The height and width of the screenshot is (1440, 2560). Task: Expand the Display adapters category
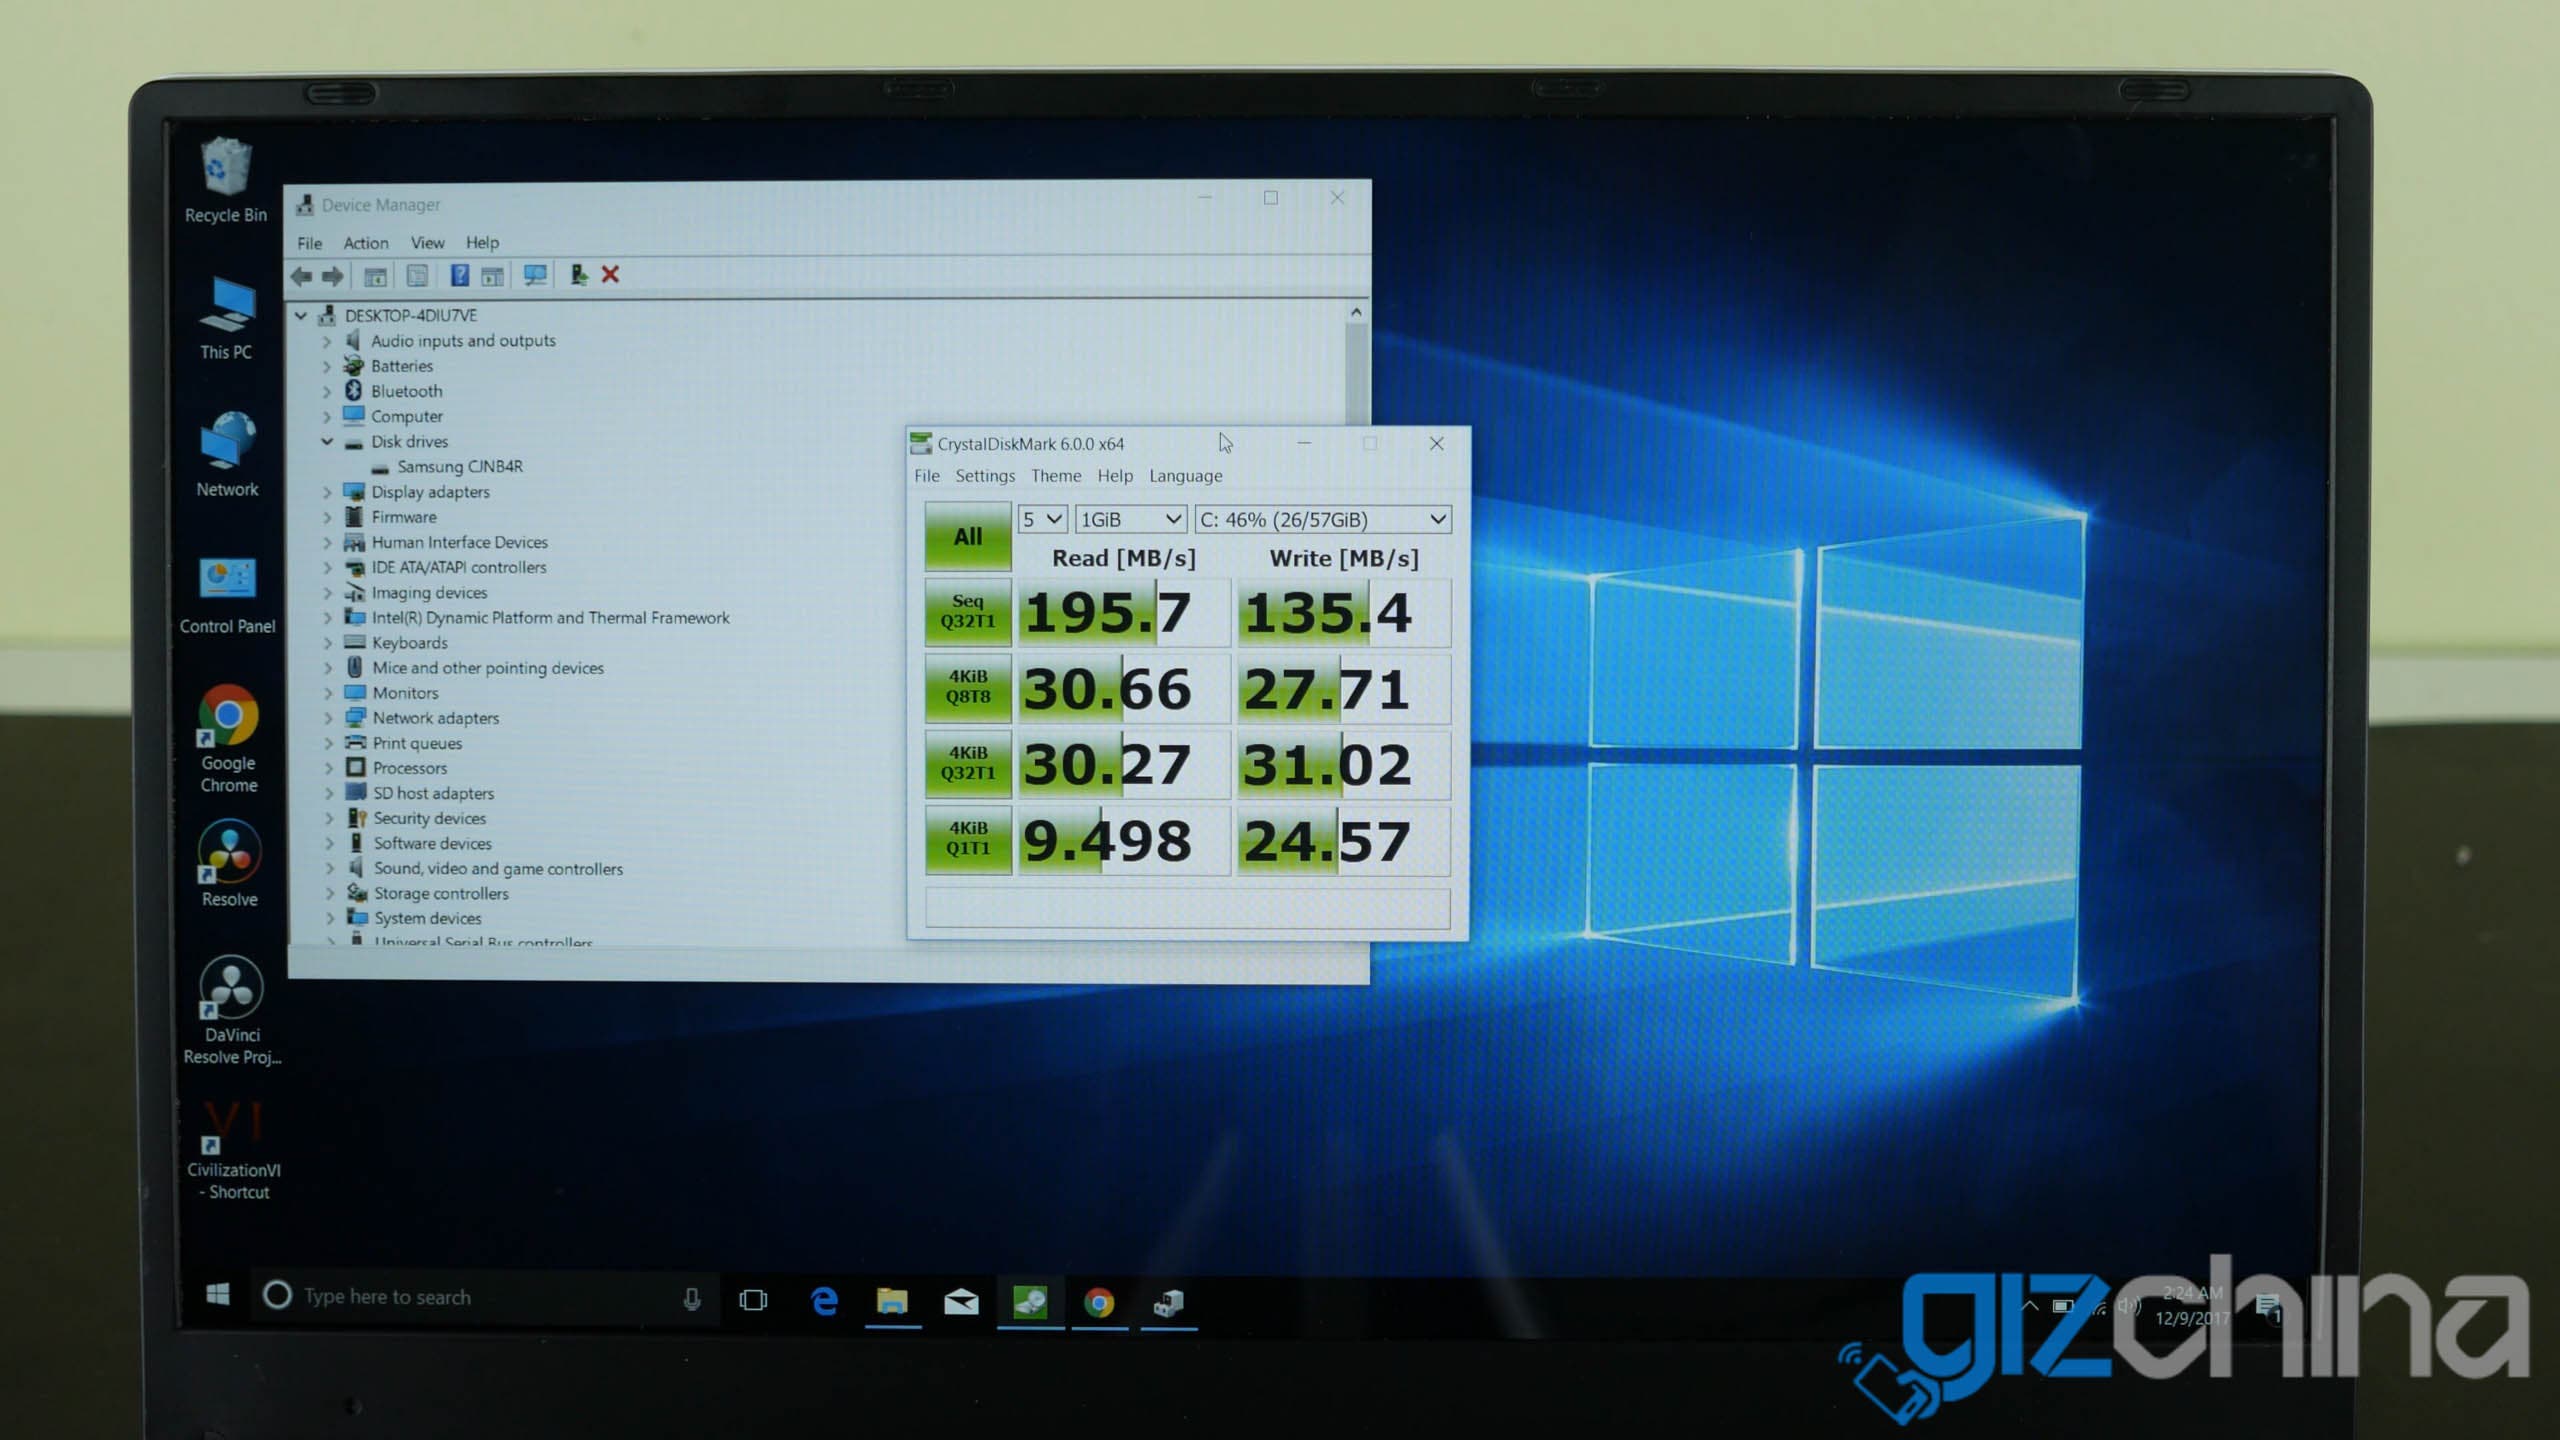[x=327, y=492]
